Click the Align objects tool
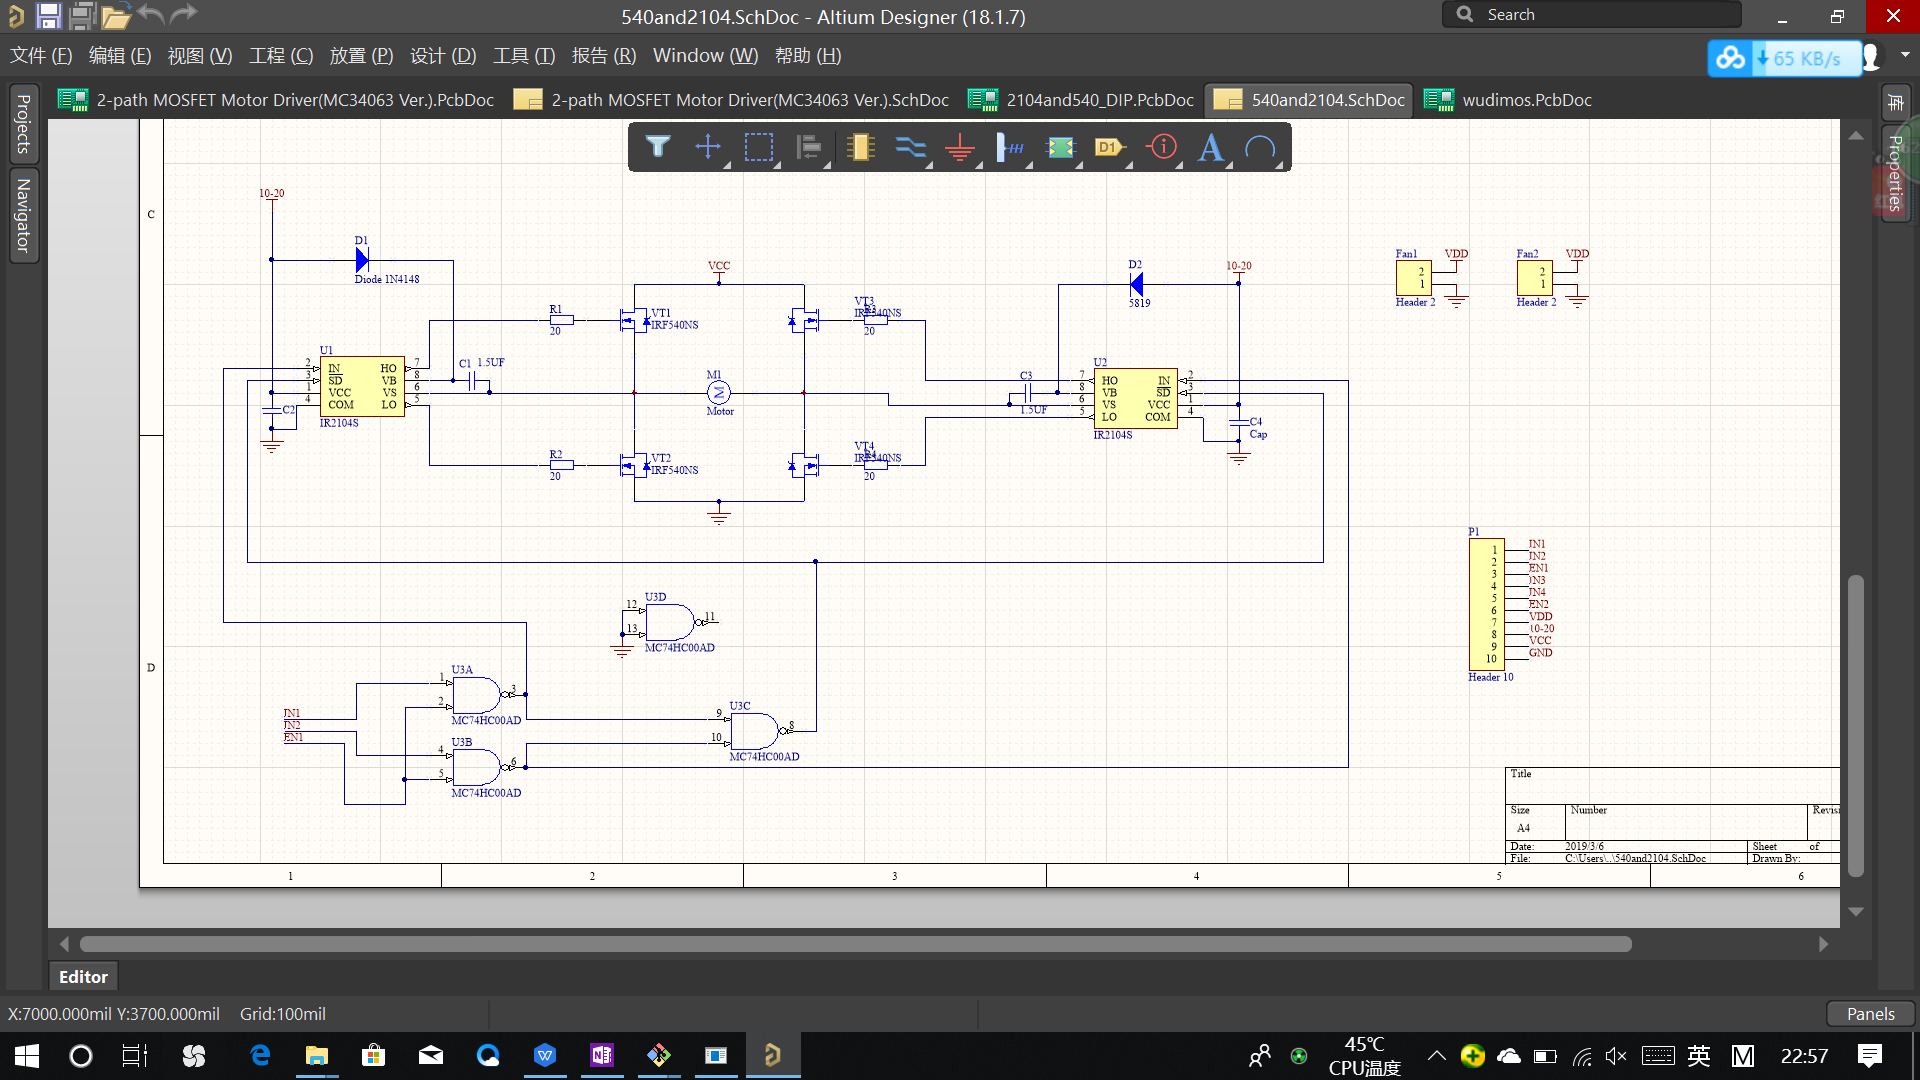 [808, 147]
